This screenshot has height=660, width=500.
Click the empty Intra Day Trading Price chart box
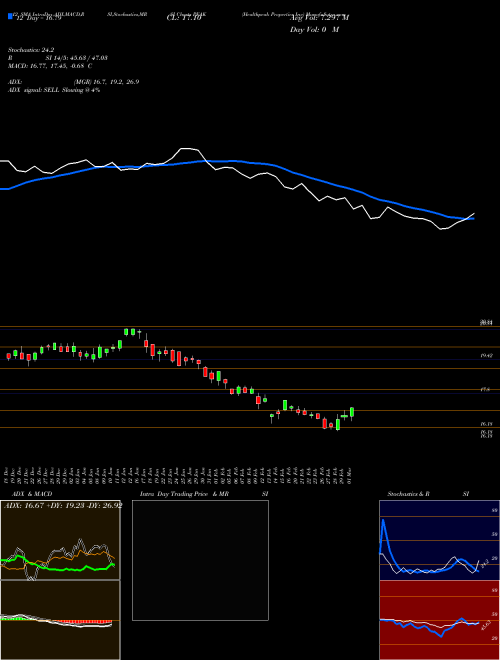[x=200, y=560]
